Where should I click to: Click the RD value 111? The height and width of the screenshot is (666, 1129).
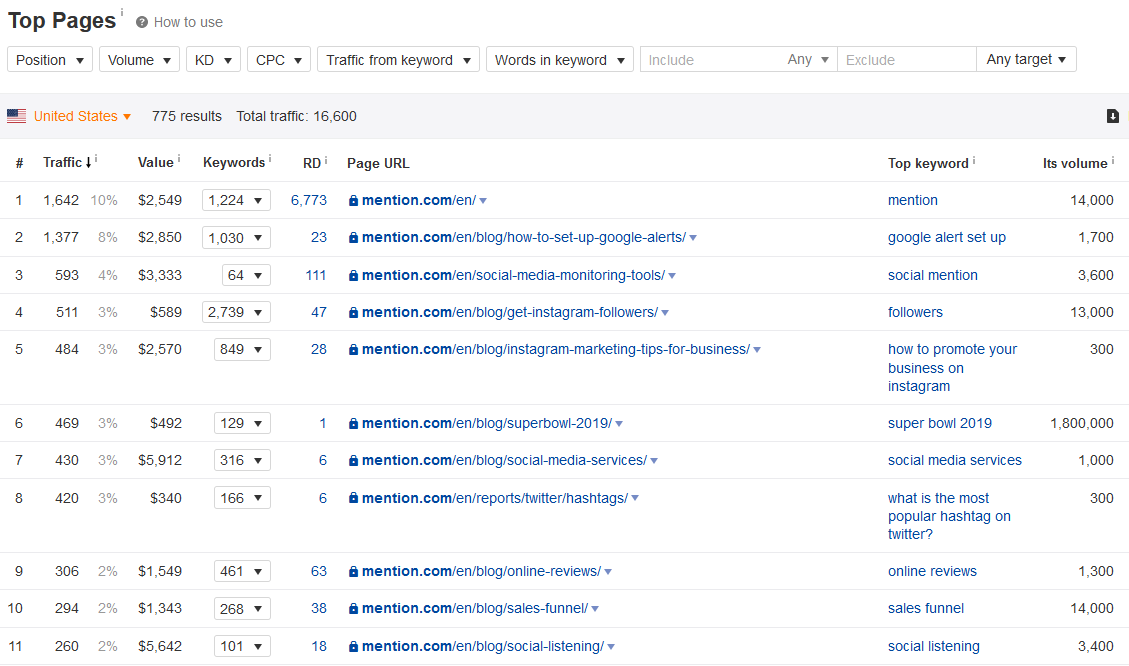(x=315, y=275)
